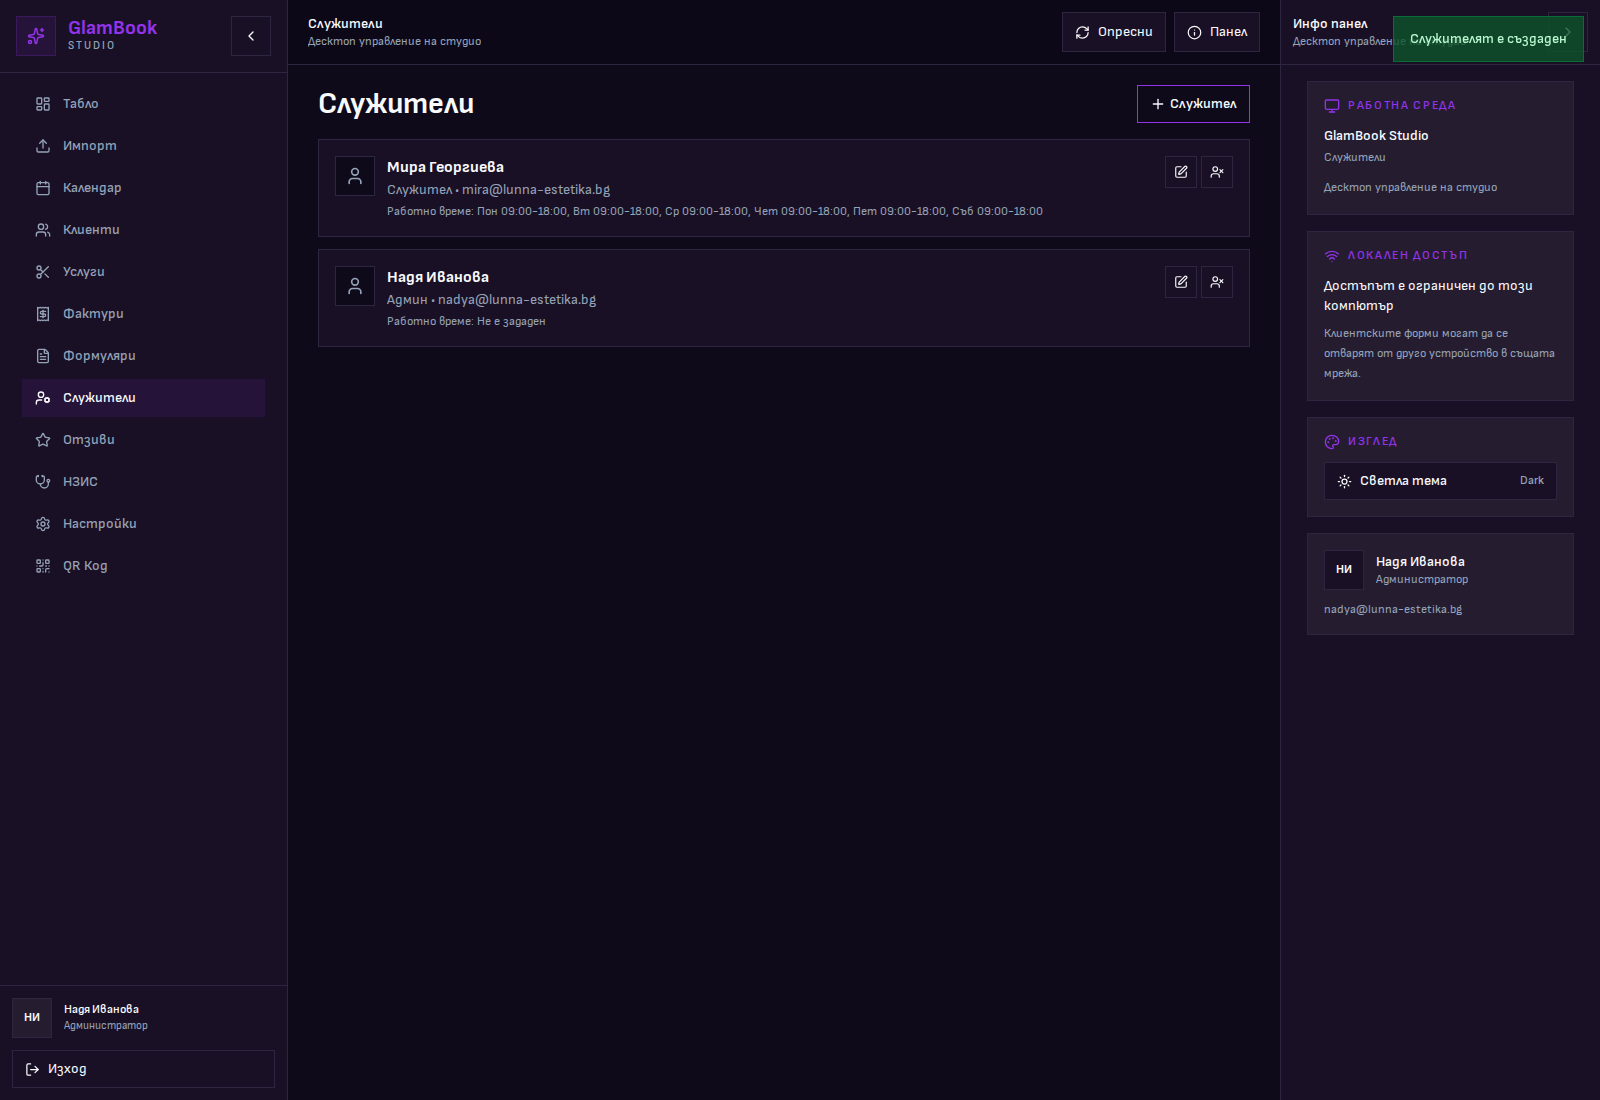Screen dimensions: 1600x1100
Task: Click Мира Георгиева's avatar icon
Action: coord(355,176)
